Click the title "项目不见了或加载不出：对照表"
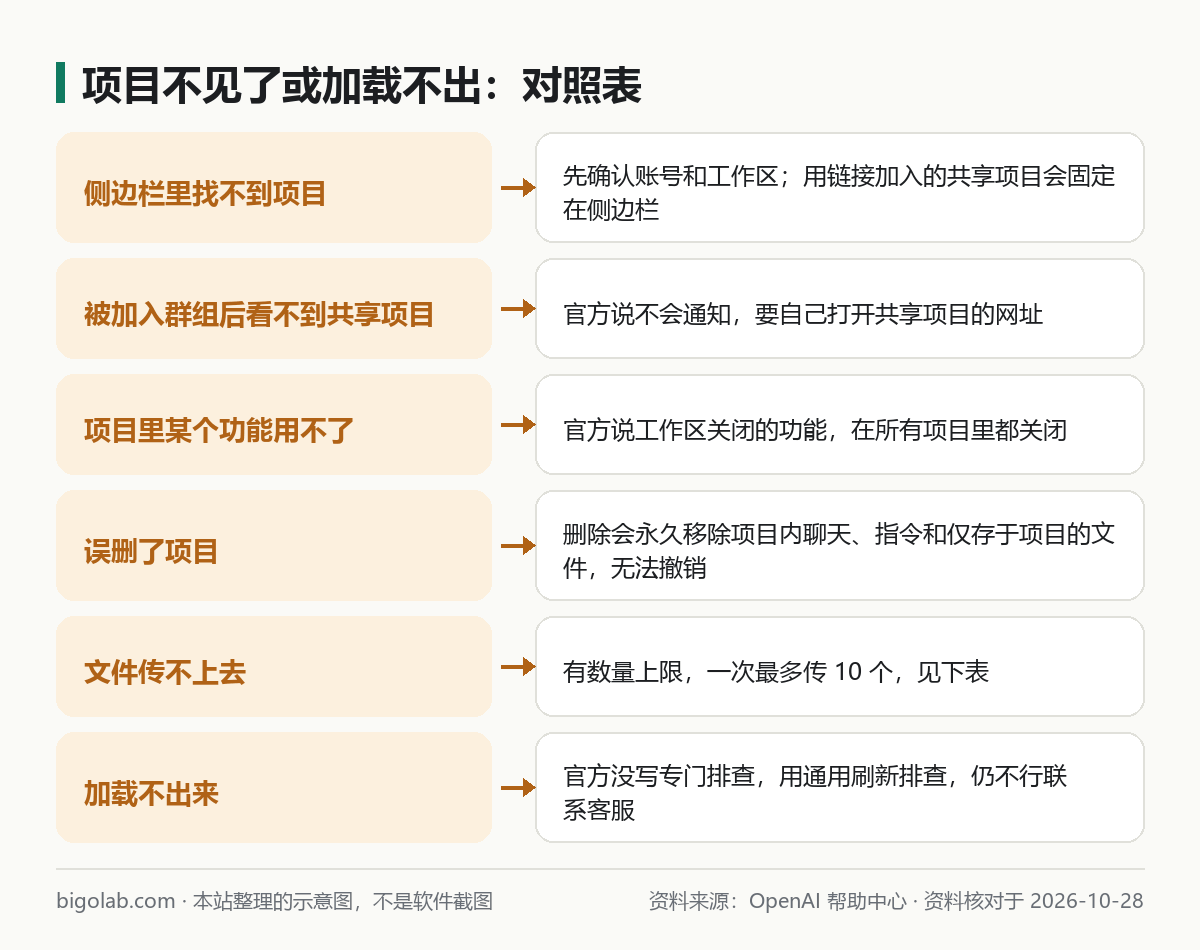The width and height of the screenshot is (1200, 950). pyautogui.click(x=361, y=86)
